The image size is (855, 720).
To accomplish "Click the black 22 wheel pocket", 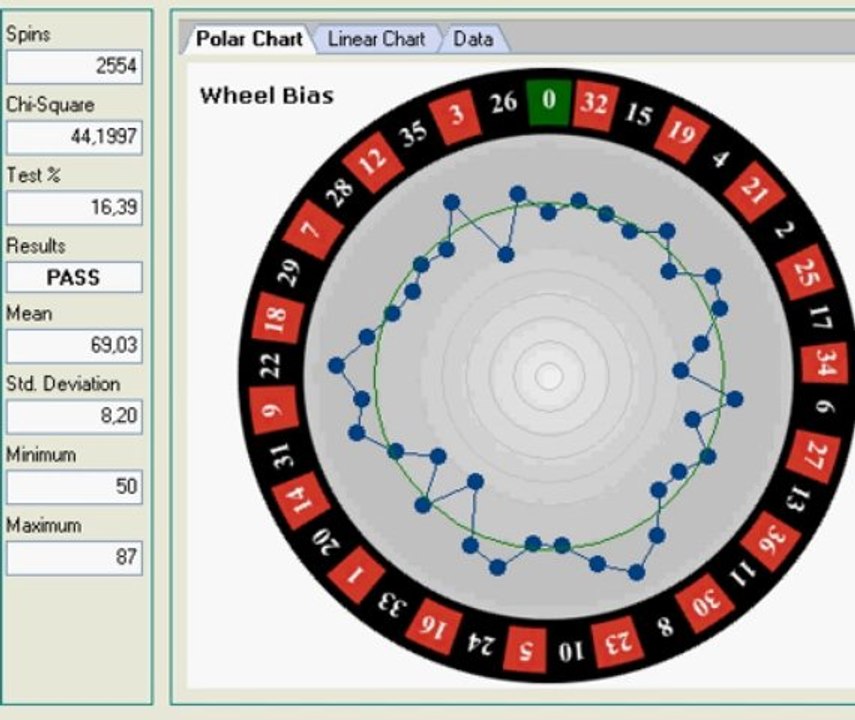I will pyautogui.click(x=271, y=365).
